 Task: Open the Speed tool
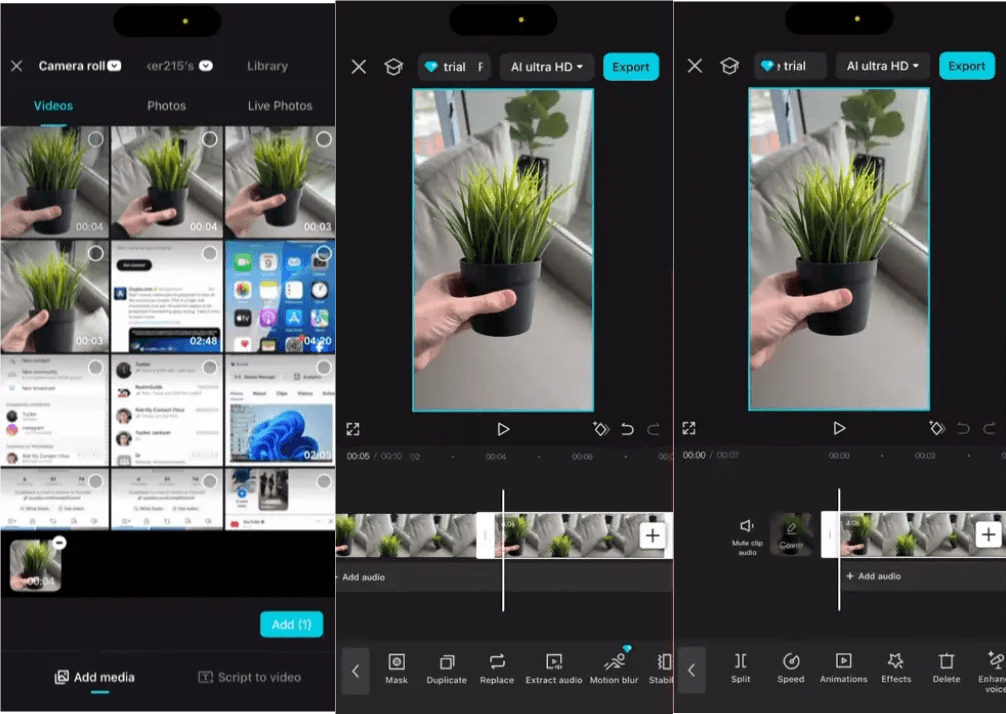[790, 661]
